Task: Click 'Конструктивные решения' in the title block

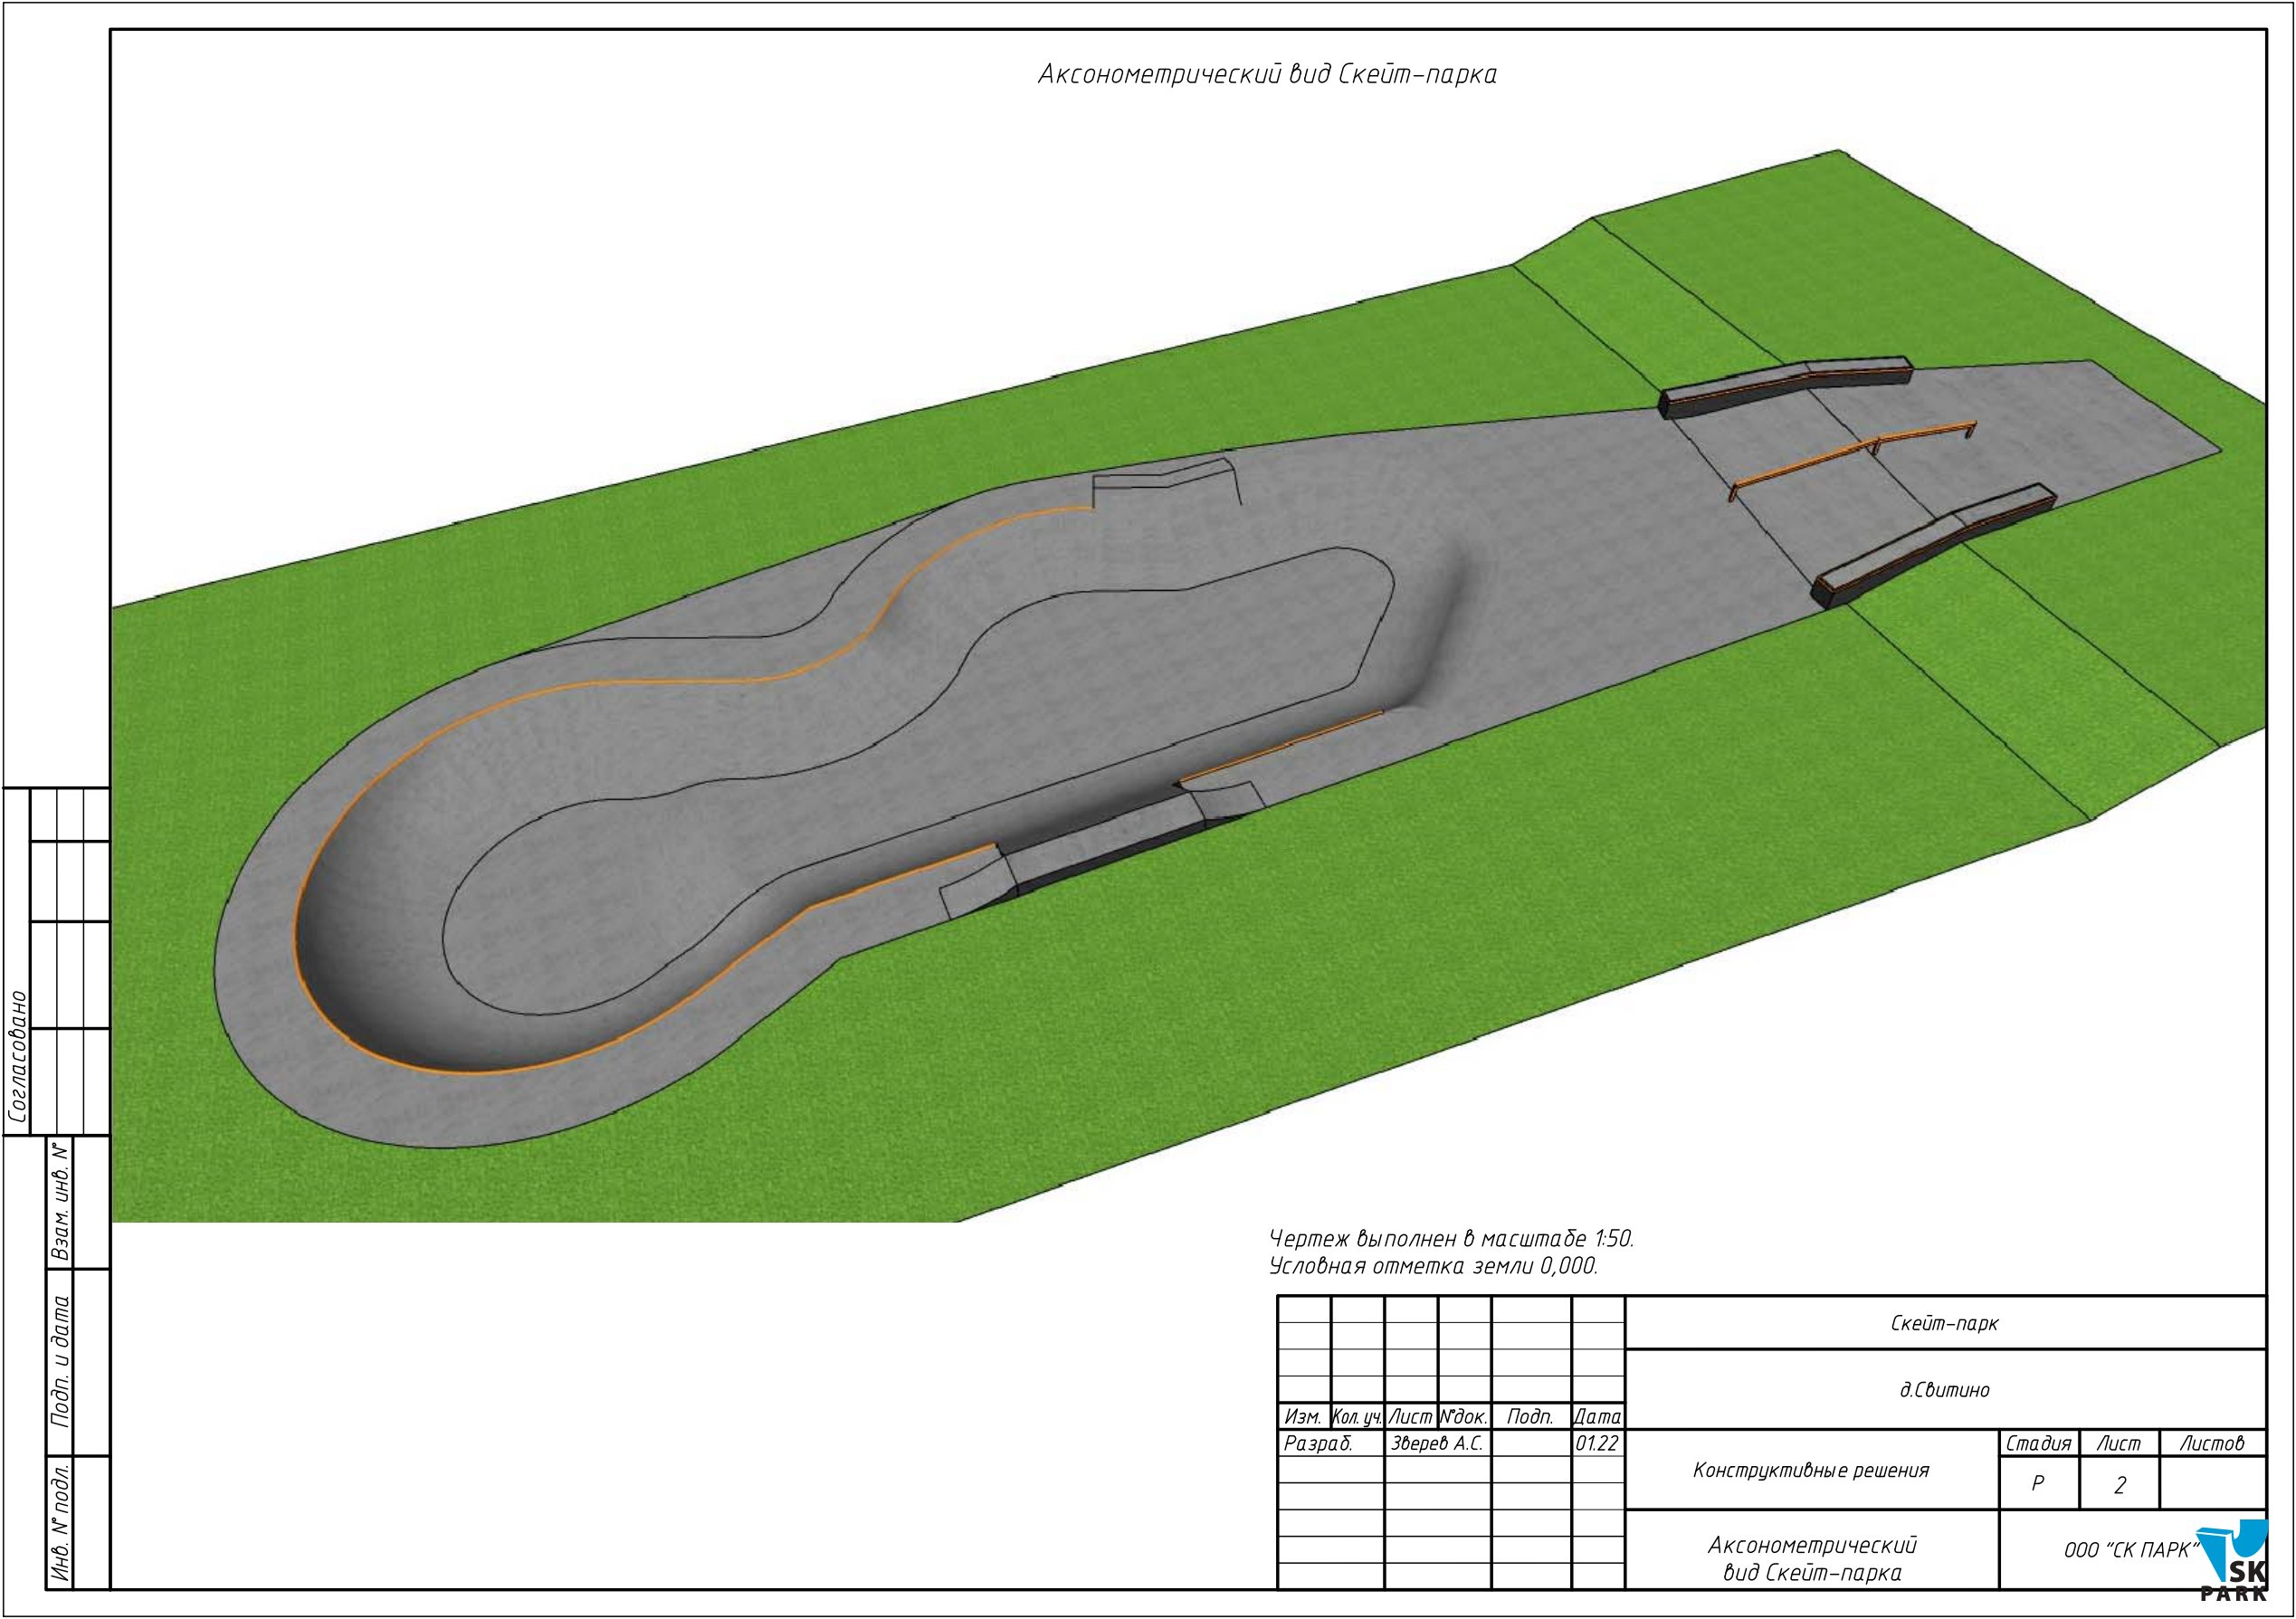Action: tap(1811, 1470)
